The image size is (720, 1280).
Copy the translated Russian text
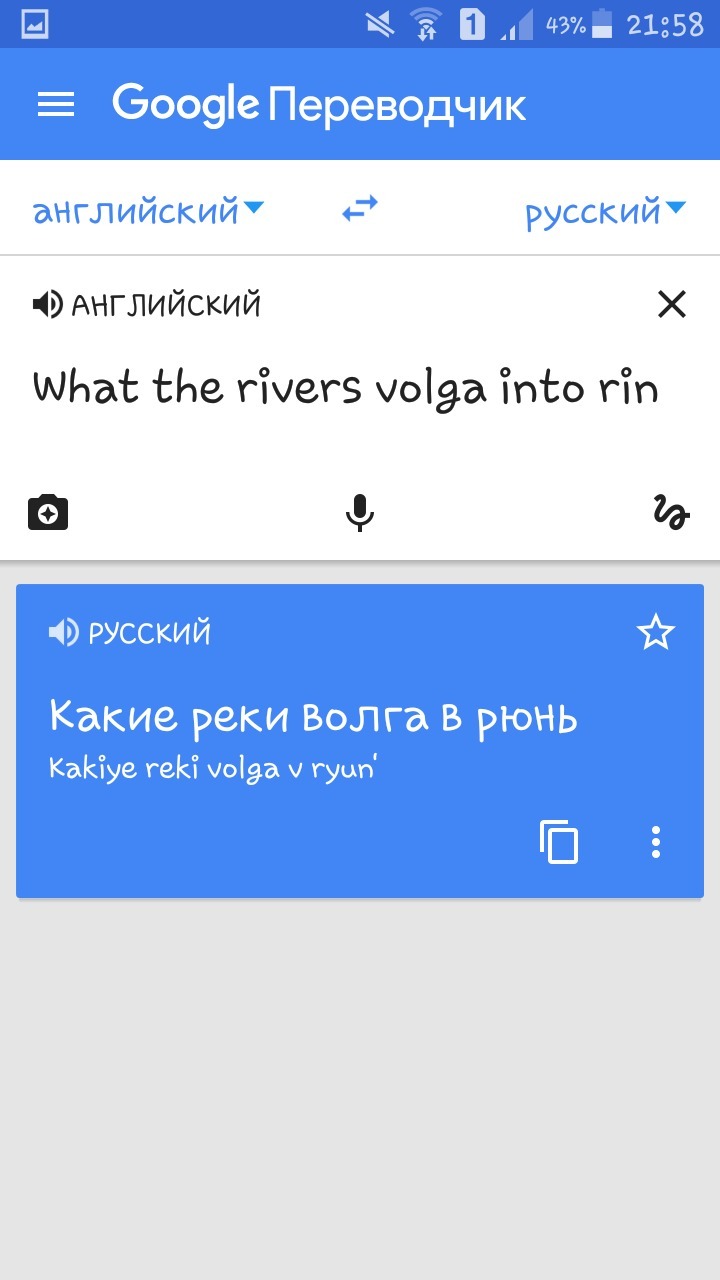tap(559, 842)
